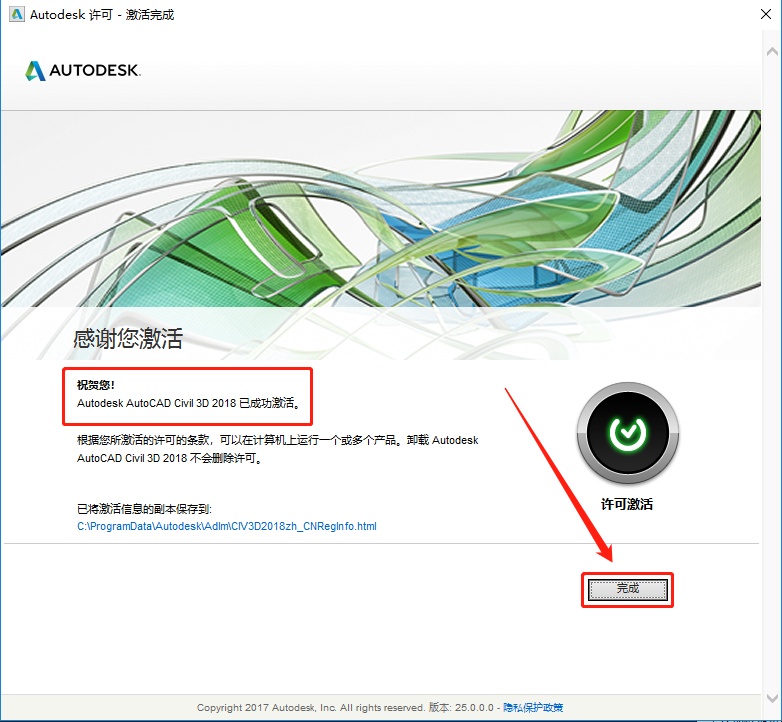Select the 祝贺您! text
Screen dimensions: 782x722
click(x=96, y=384)
